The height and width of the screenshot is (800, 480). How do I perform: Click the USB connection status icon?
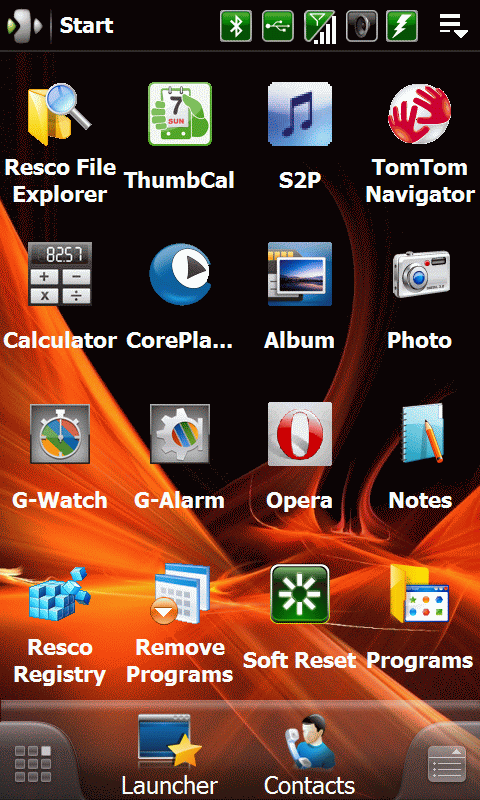[277, 26]
